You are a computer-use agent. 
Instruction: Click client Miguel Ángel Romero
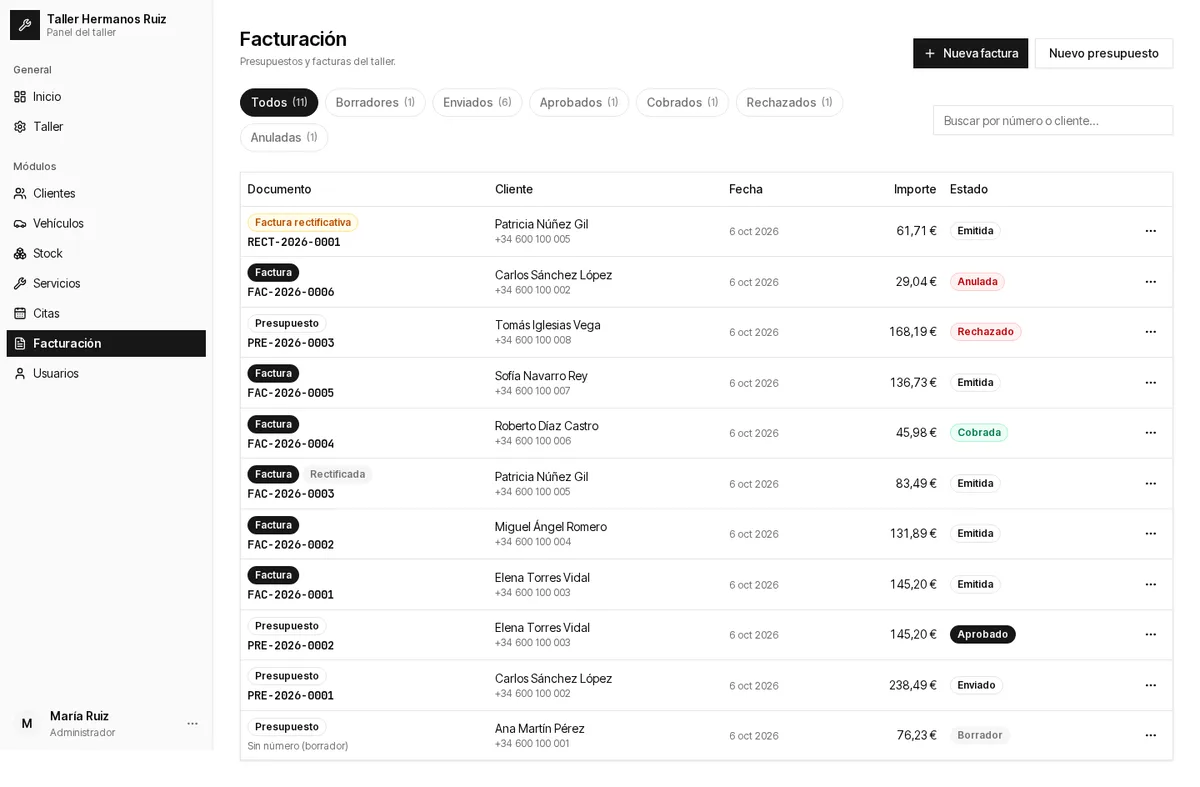[551, 528]
